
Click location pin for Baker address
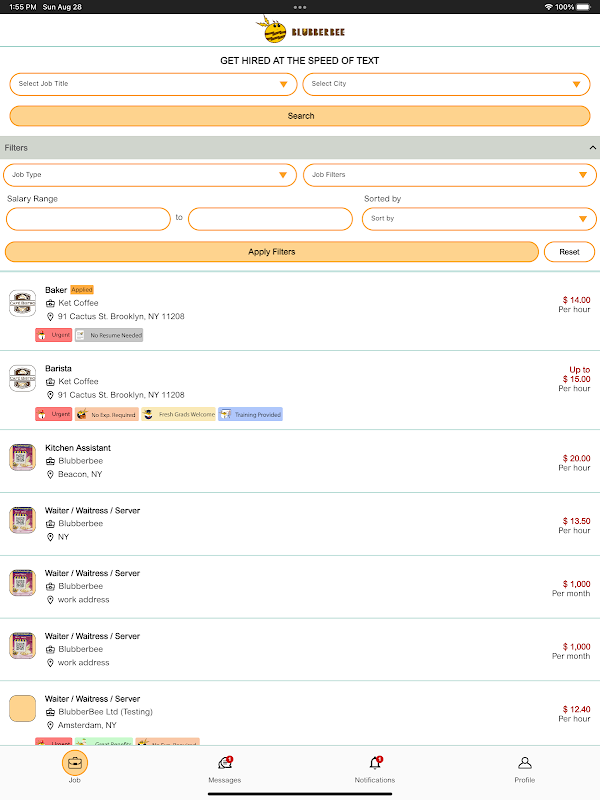[50, 317]
